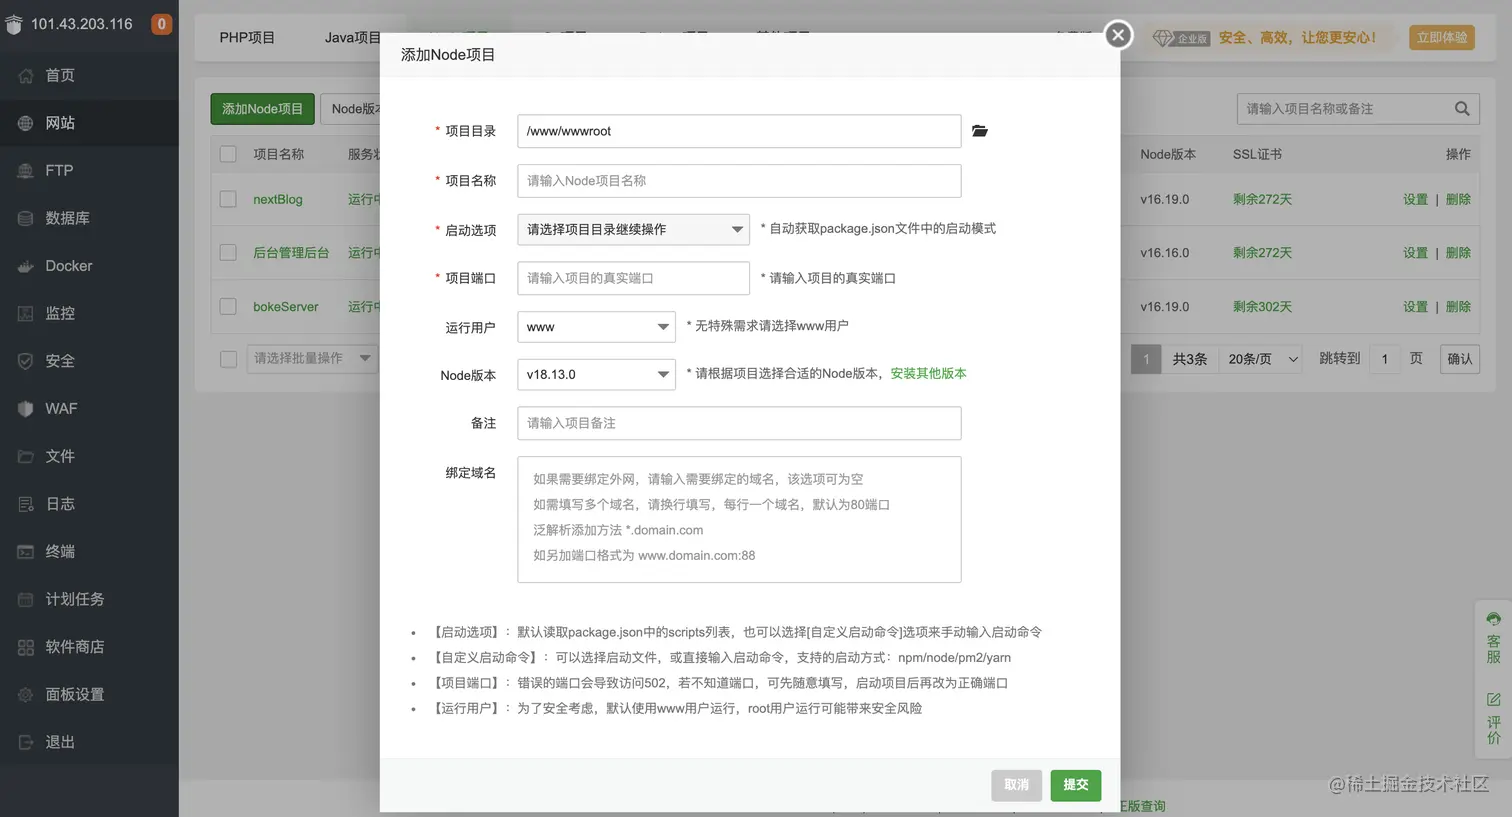Click the 跳转到 page number field
The image size is (1512, 817).
pos(1385,359)
